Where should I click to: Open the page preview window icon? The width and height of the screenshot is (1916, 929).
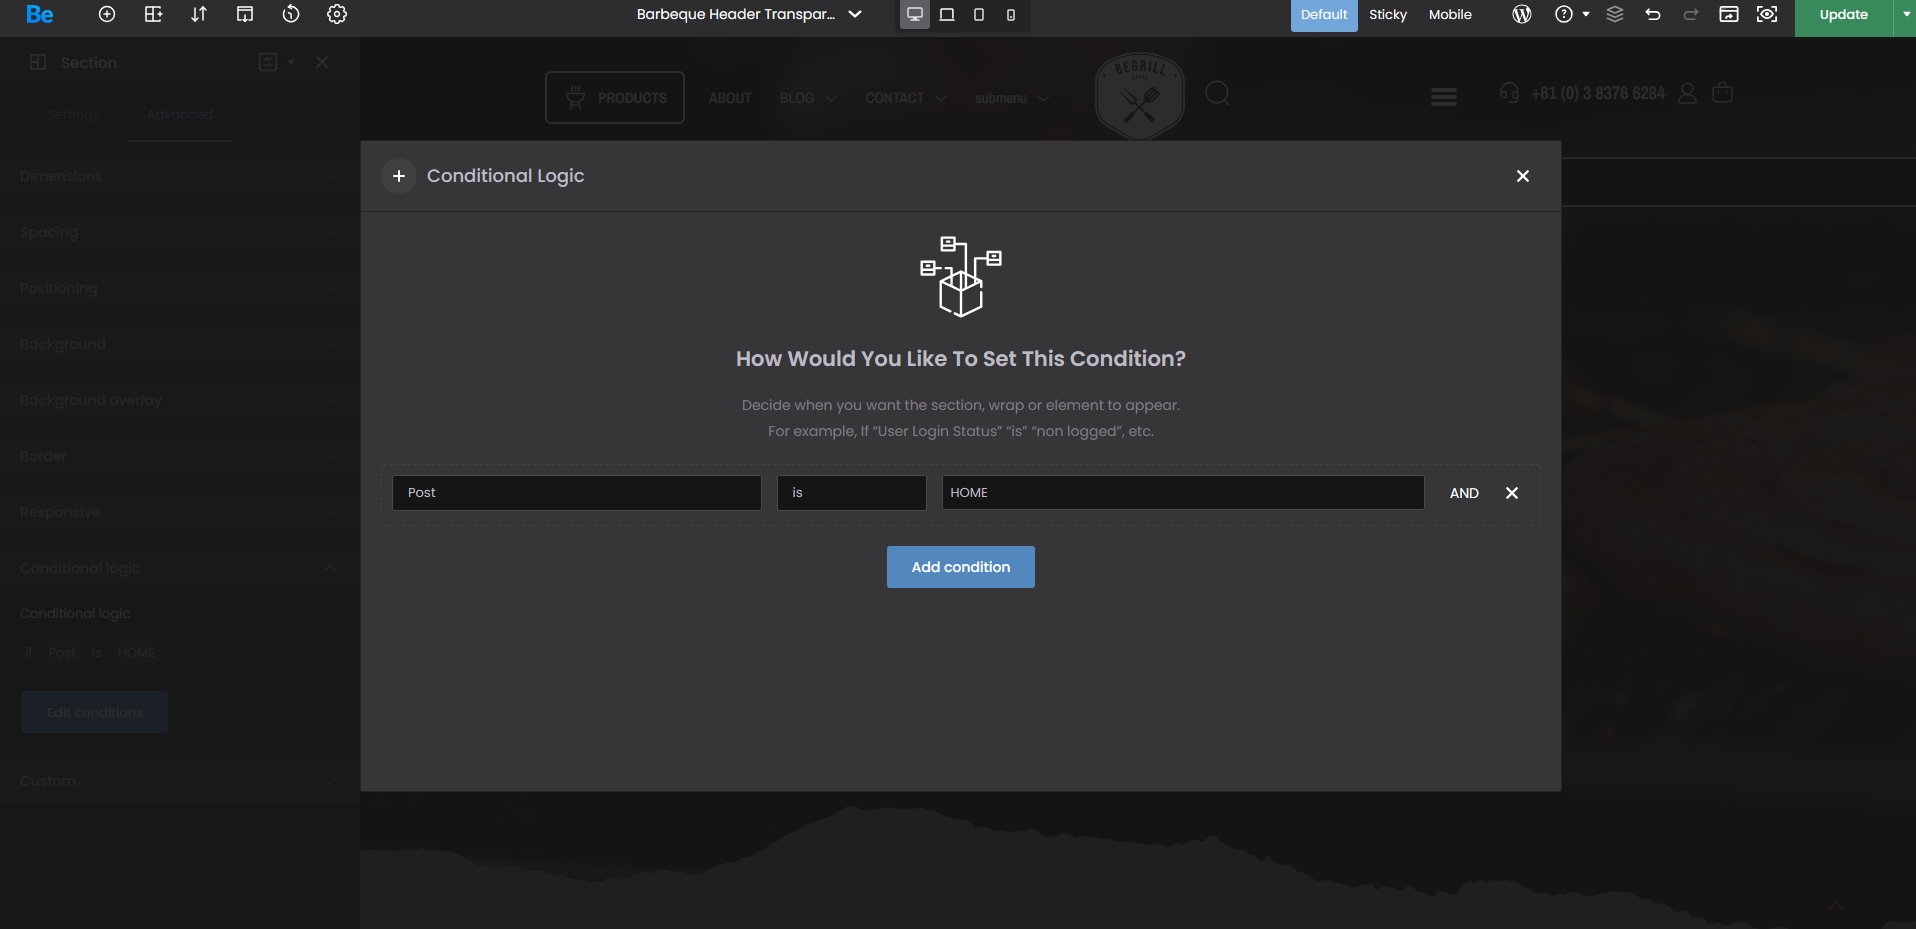[x=1729, y=14]
